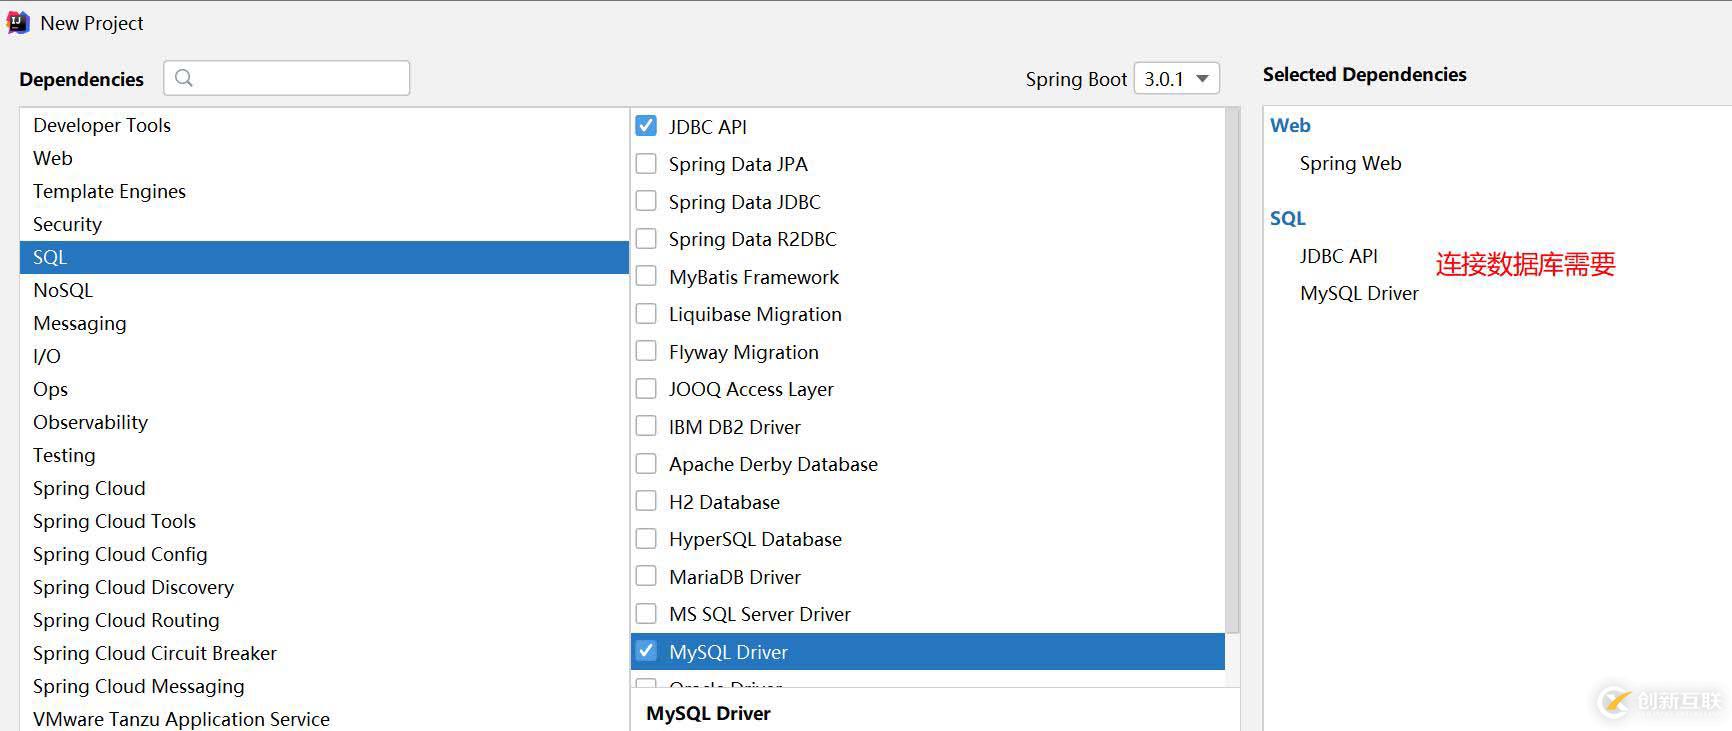The width and height of the screenshot is (1732, 731).
Task: Select the NoSQL category
Action: 63,290
